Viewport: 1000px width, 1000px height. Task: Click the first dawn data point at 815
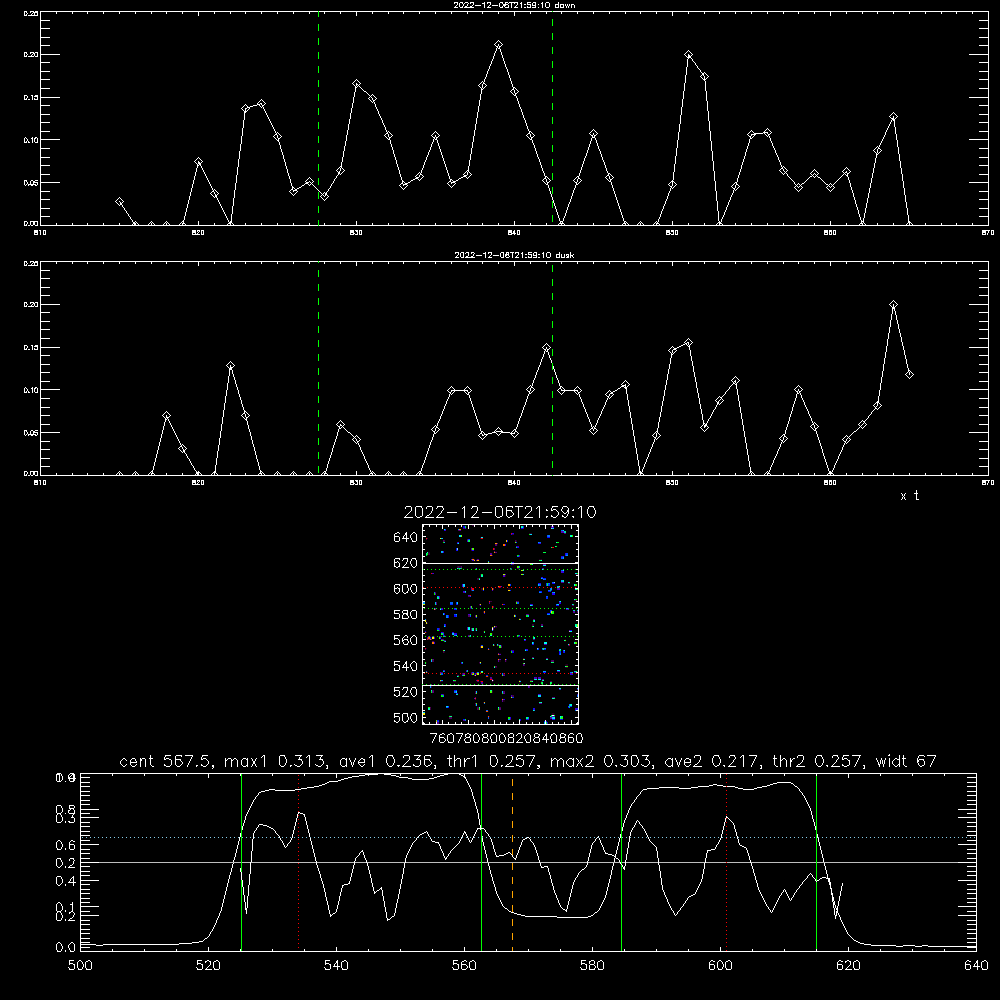pyautogui.click(x=119, y=202)
